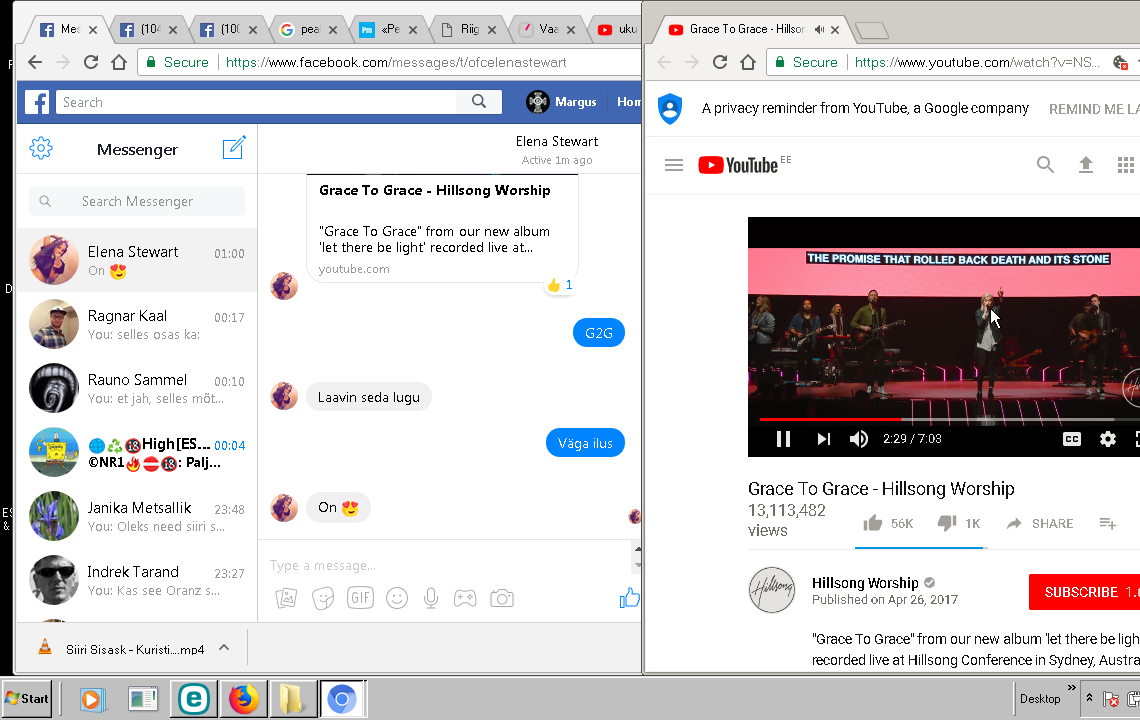Open the GIF picker
Image resolution: width=1140 pixels, height=720 pixels.
360,598
